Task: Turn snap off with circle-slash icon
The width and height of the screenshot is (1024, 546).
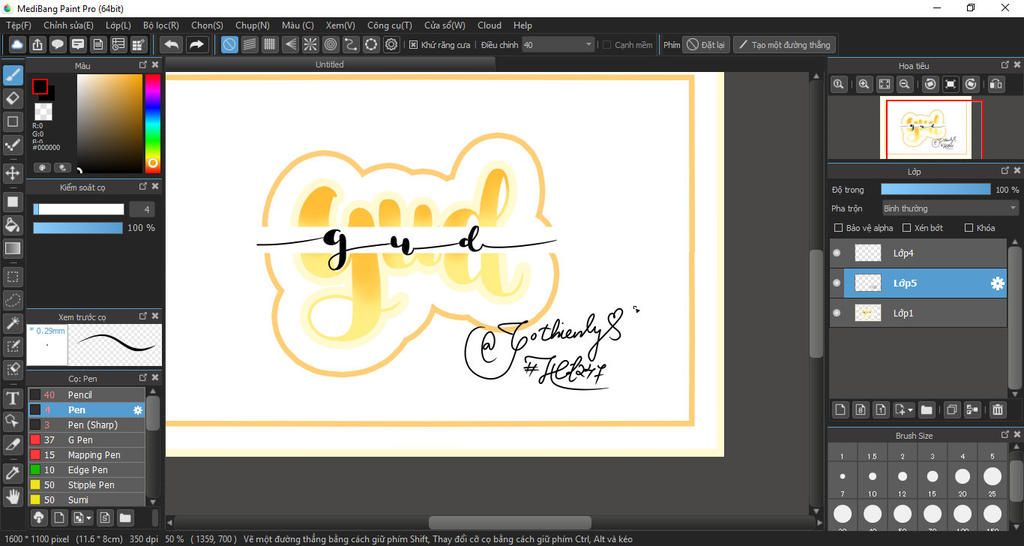Action: coord(229,44)
